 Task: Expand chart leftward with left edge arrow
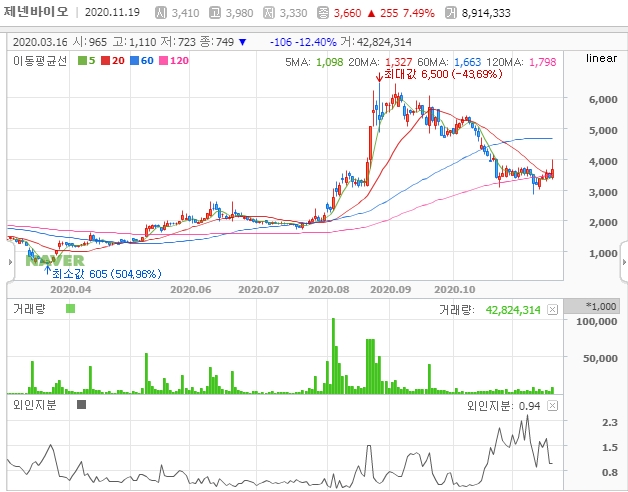(x=10, y=262)
